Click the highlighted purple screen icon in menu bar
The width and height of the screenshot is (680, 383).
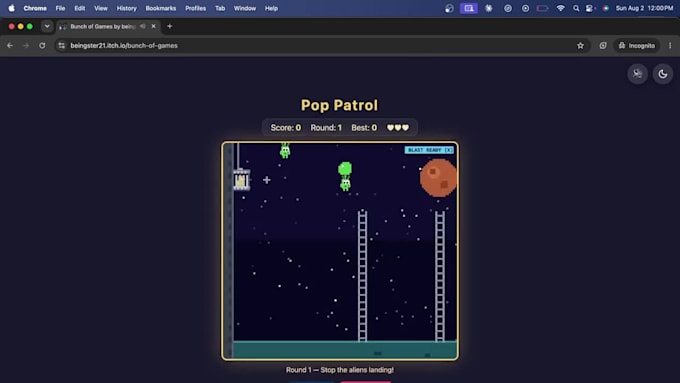tap(469, 8)
